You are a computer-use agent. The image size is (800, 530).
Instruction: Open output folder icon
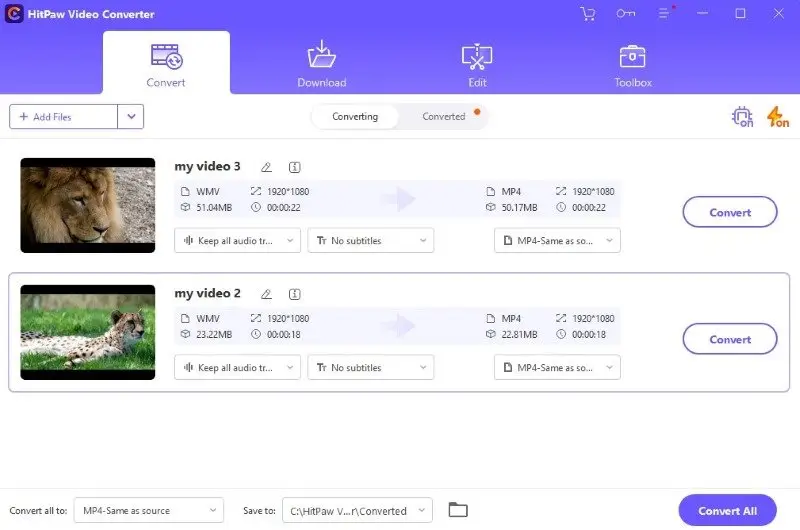click(458, 510)
